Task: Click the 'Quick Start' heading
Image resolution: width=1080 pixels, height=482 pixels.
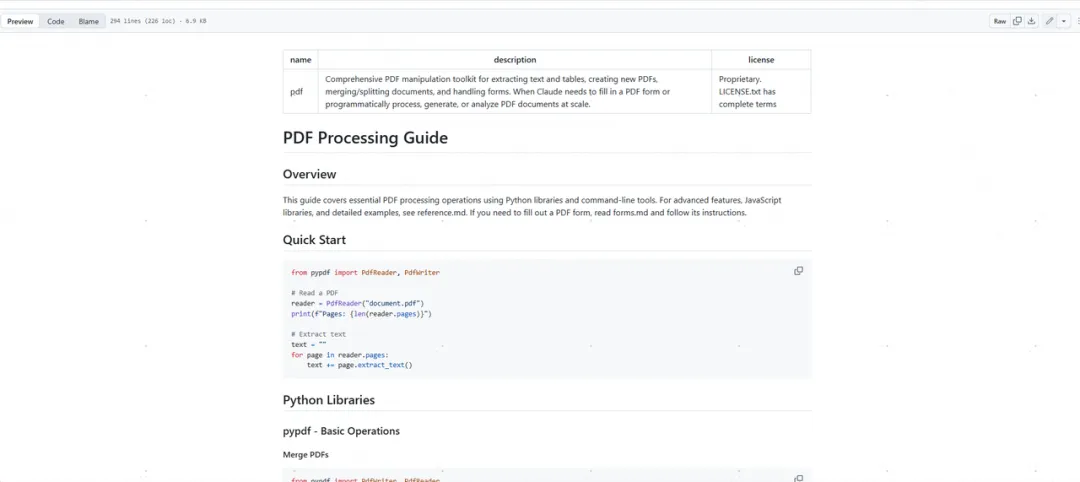Action: pos(314,240)
